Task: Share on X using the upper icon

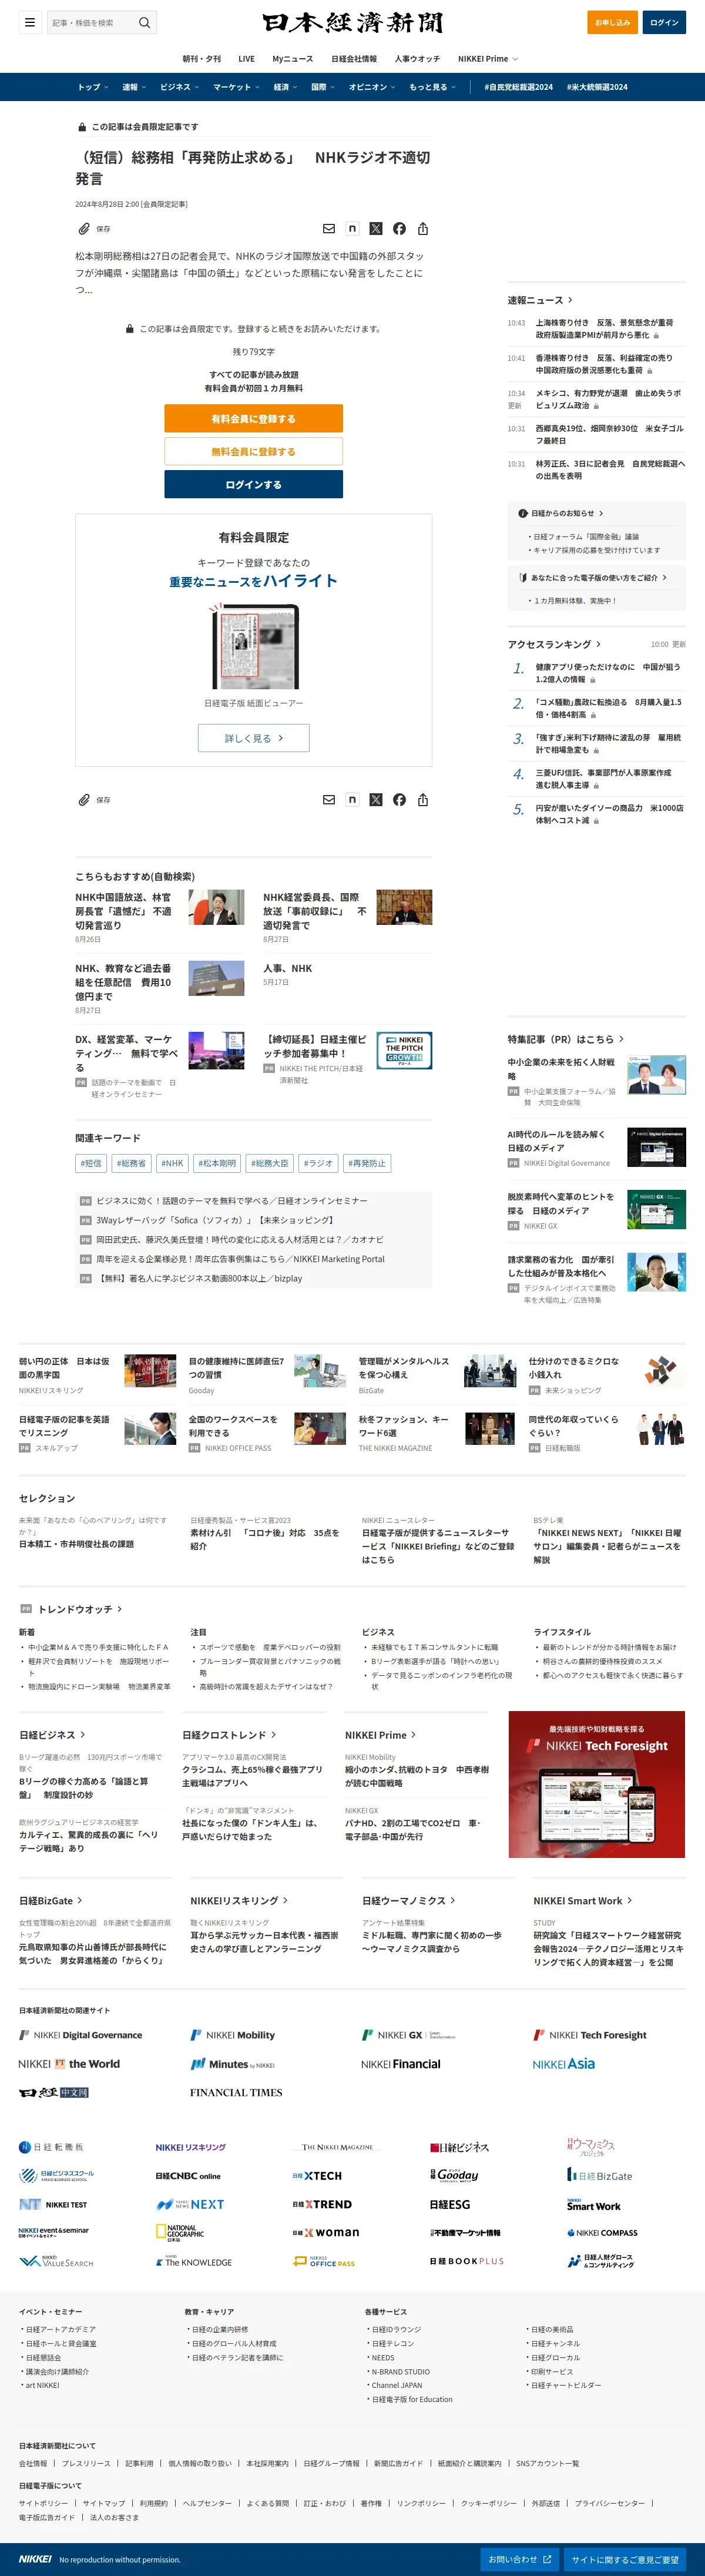Action: pyautogui.click(x=376, y=229)
